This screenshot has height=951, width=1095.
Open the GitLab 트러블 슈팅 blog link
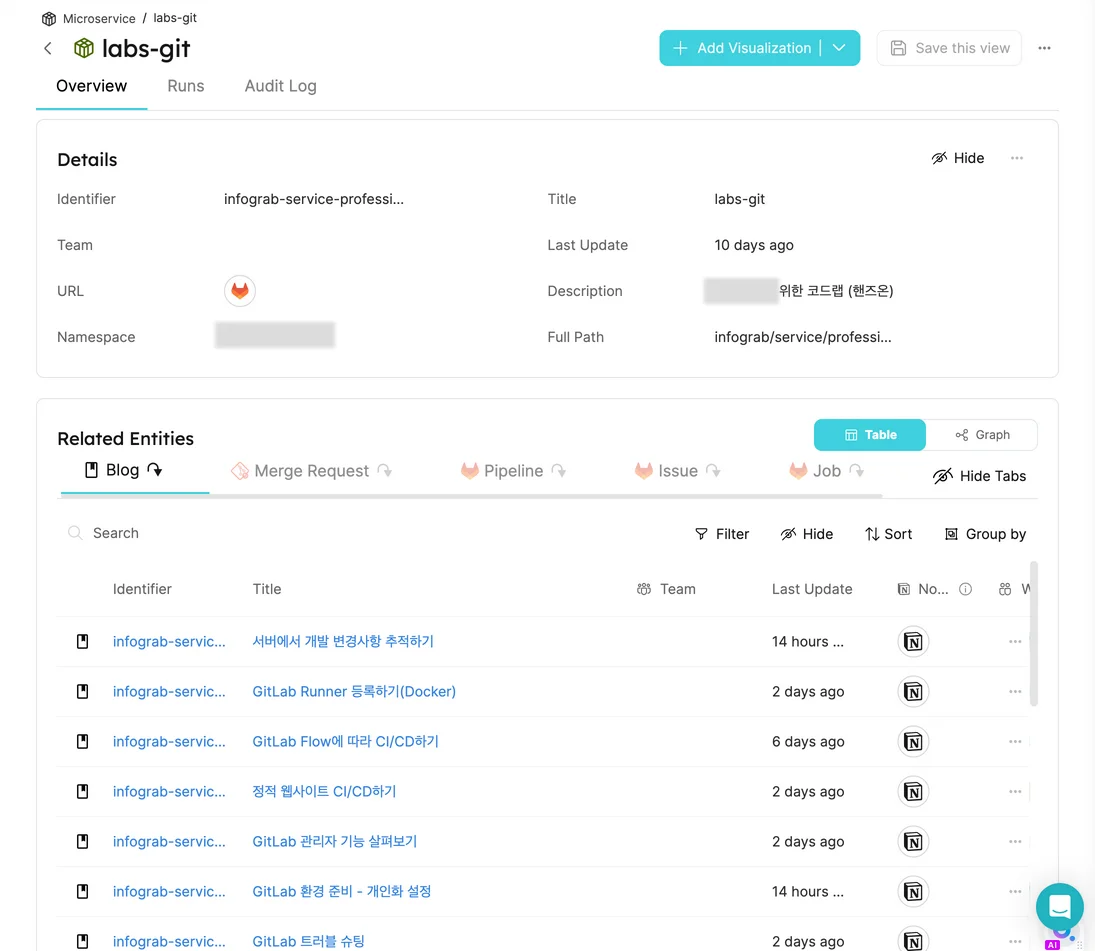pos(308,941)
